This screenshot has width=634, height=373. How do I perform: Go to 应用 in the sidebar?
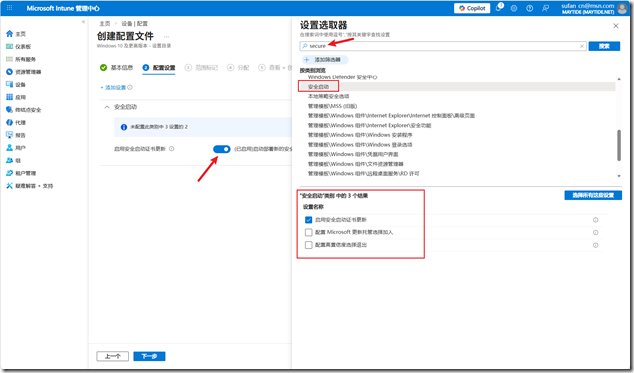pyautogui.click(x=16, y=97)
